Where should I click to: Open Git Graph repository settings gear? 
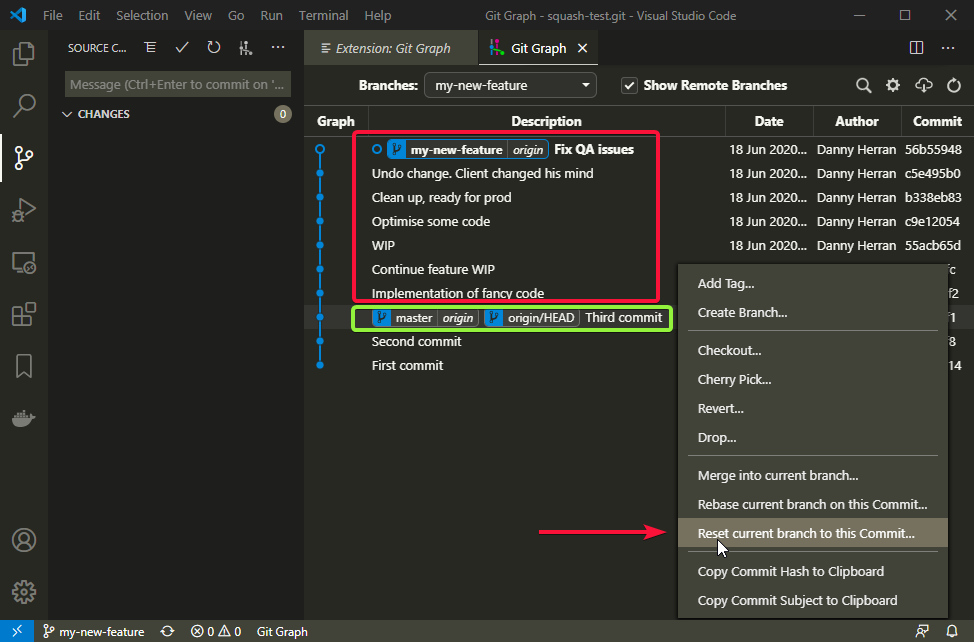point(893,85)
